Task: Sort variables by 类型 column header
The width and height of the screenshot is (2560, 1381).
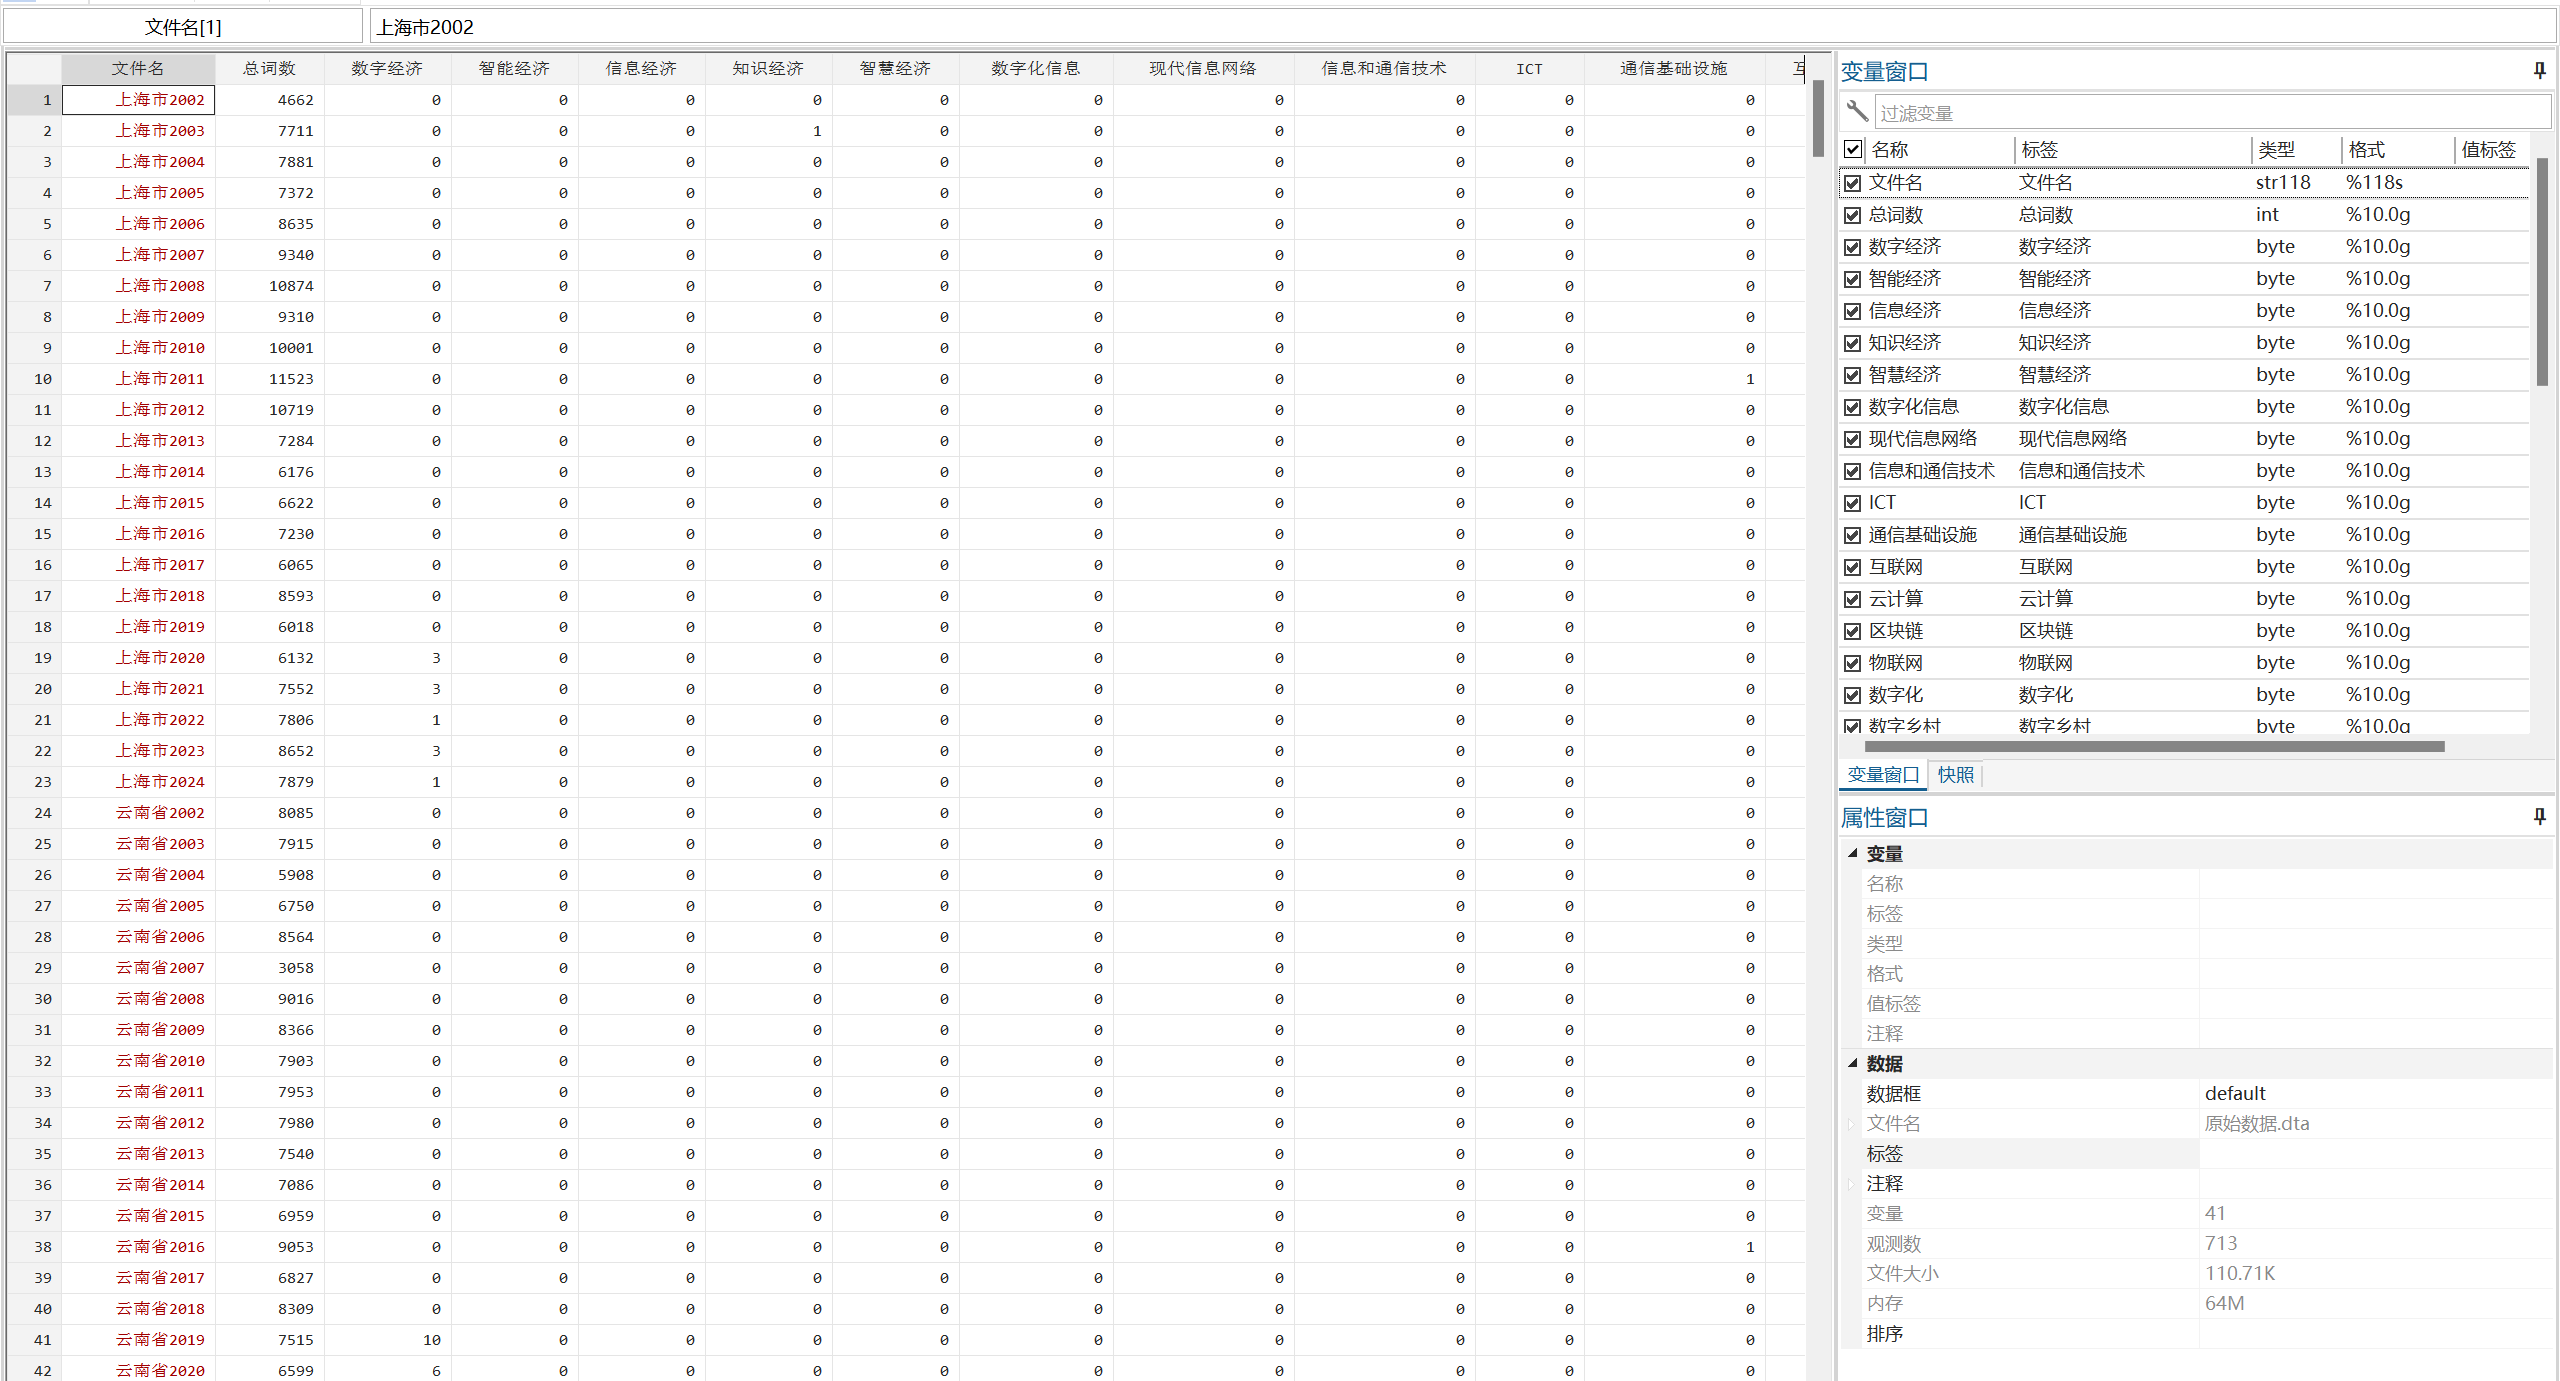Action: [x=2276, y=150]
